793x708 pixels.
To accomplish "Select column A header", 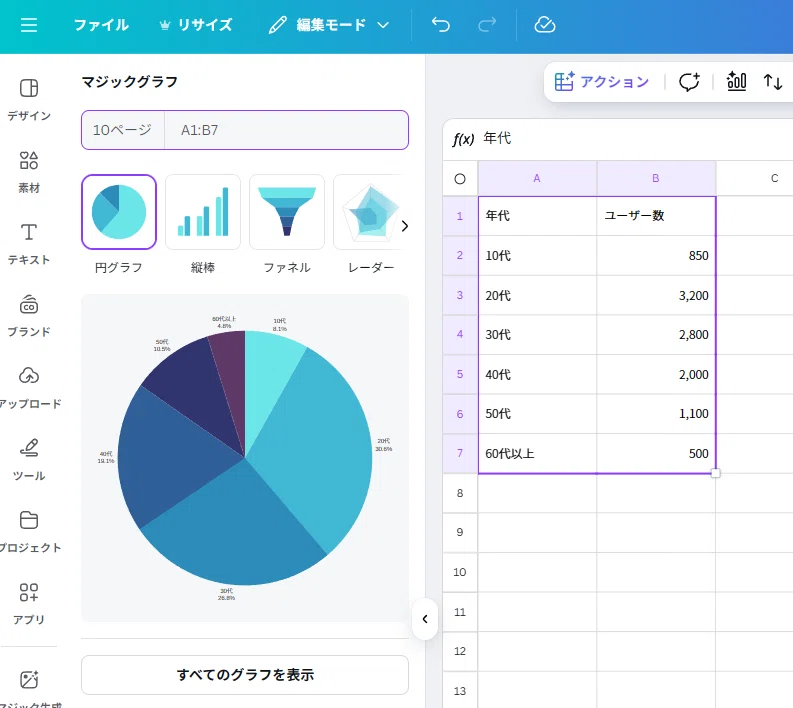I will [x=537, y=179].
